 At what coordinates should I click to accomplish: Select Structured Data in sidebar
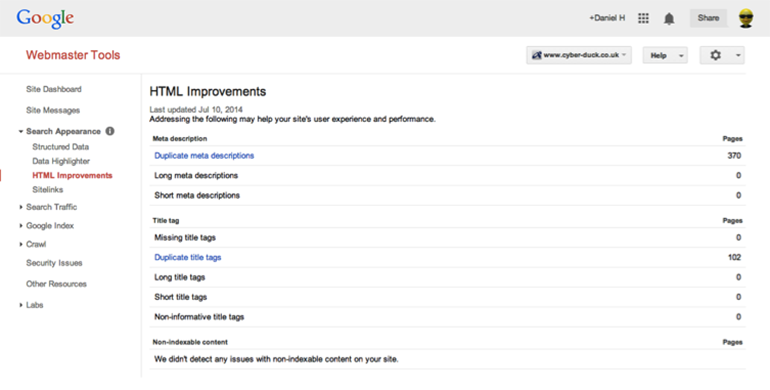point(60,147)
